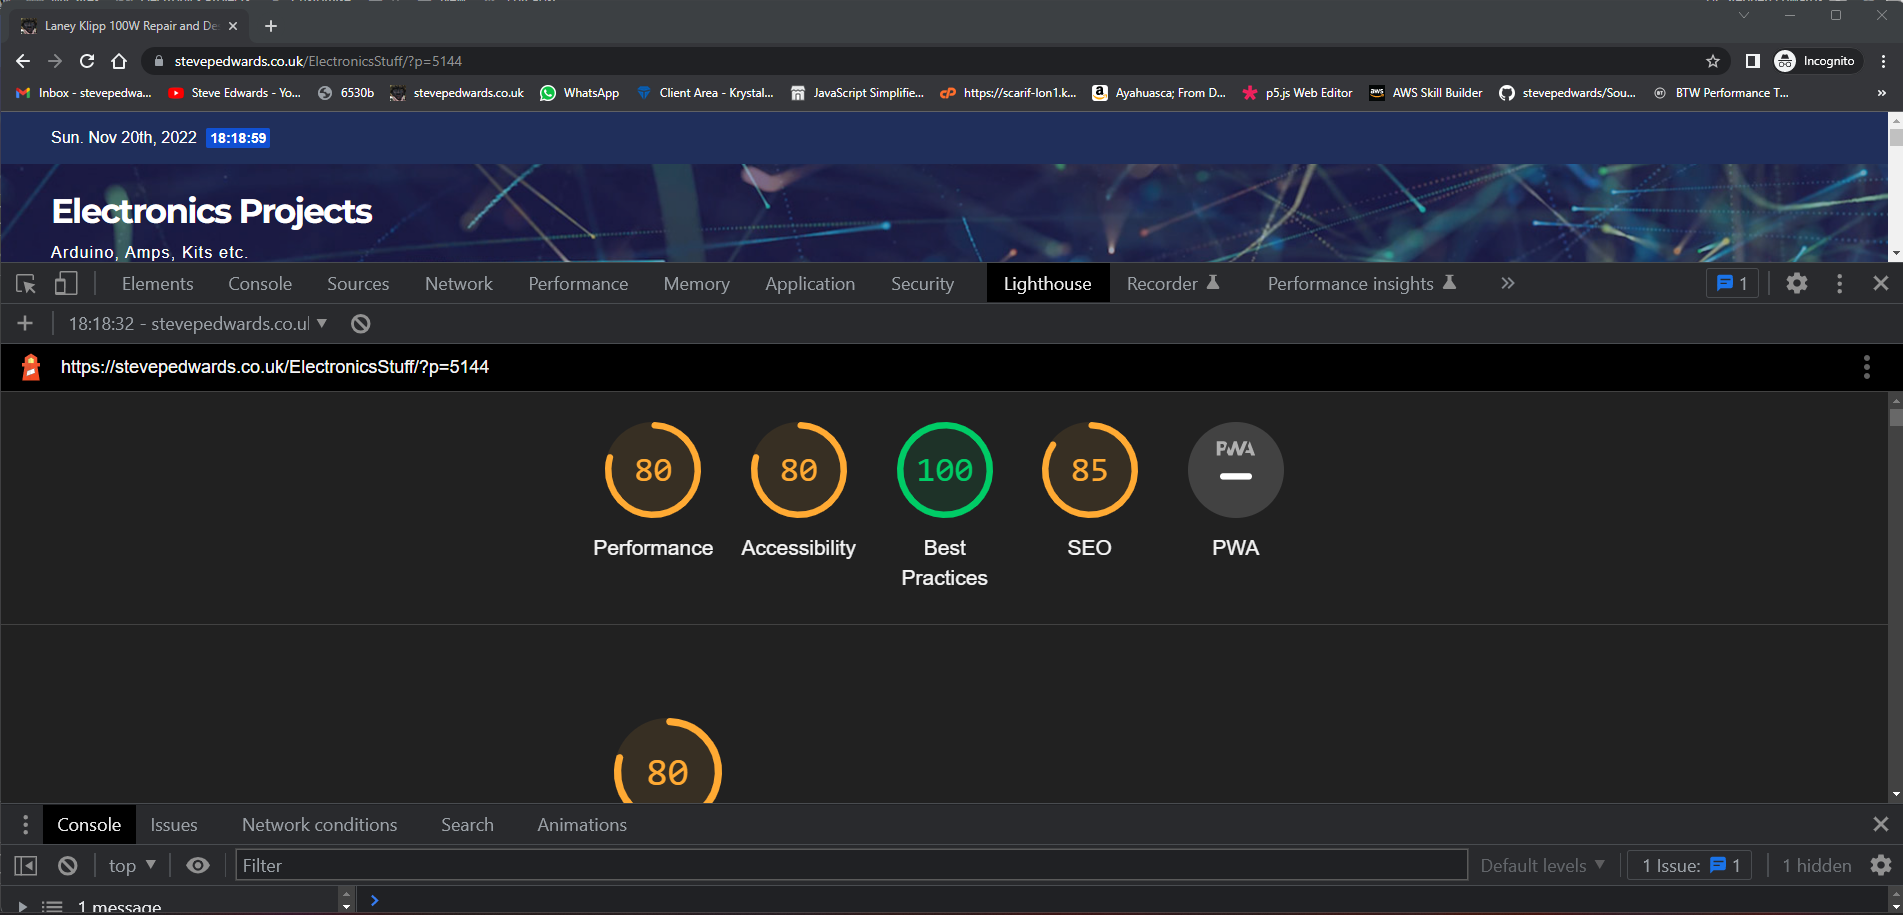Switch to the Network tab
1903x915 pixels.
[458, 284]
